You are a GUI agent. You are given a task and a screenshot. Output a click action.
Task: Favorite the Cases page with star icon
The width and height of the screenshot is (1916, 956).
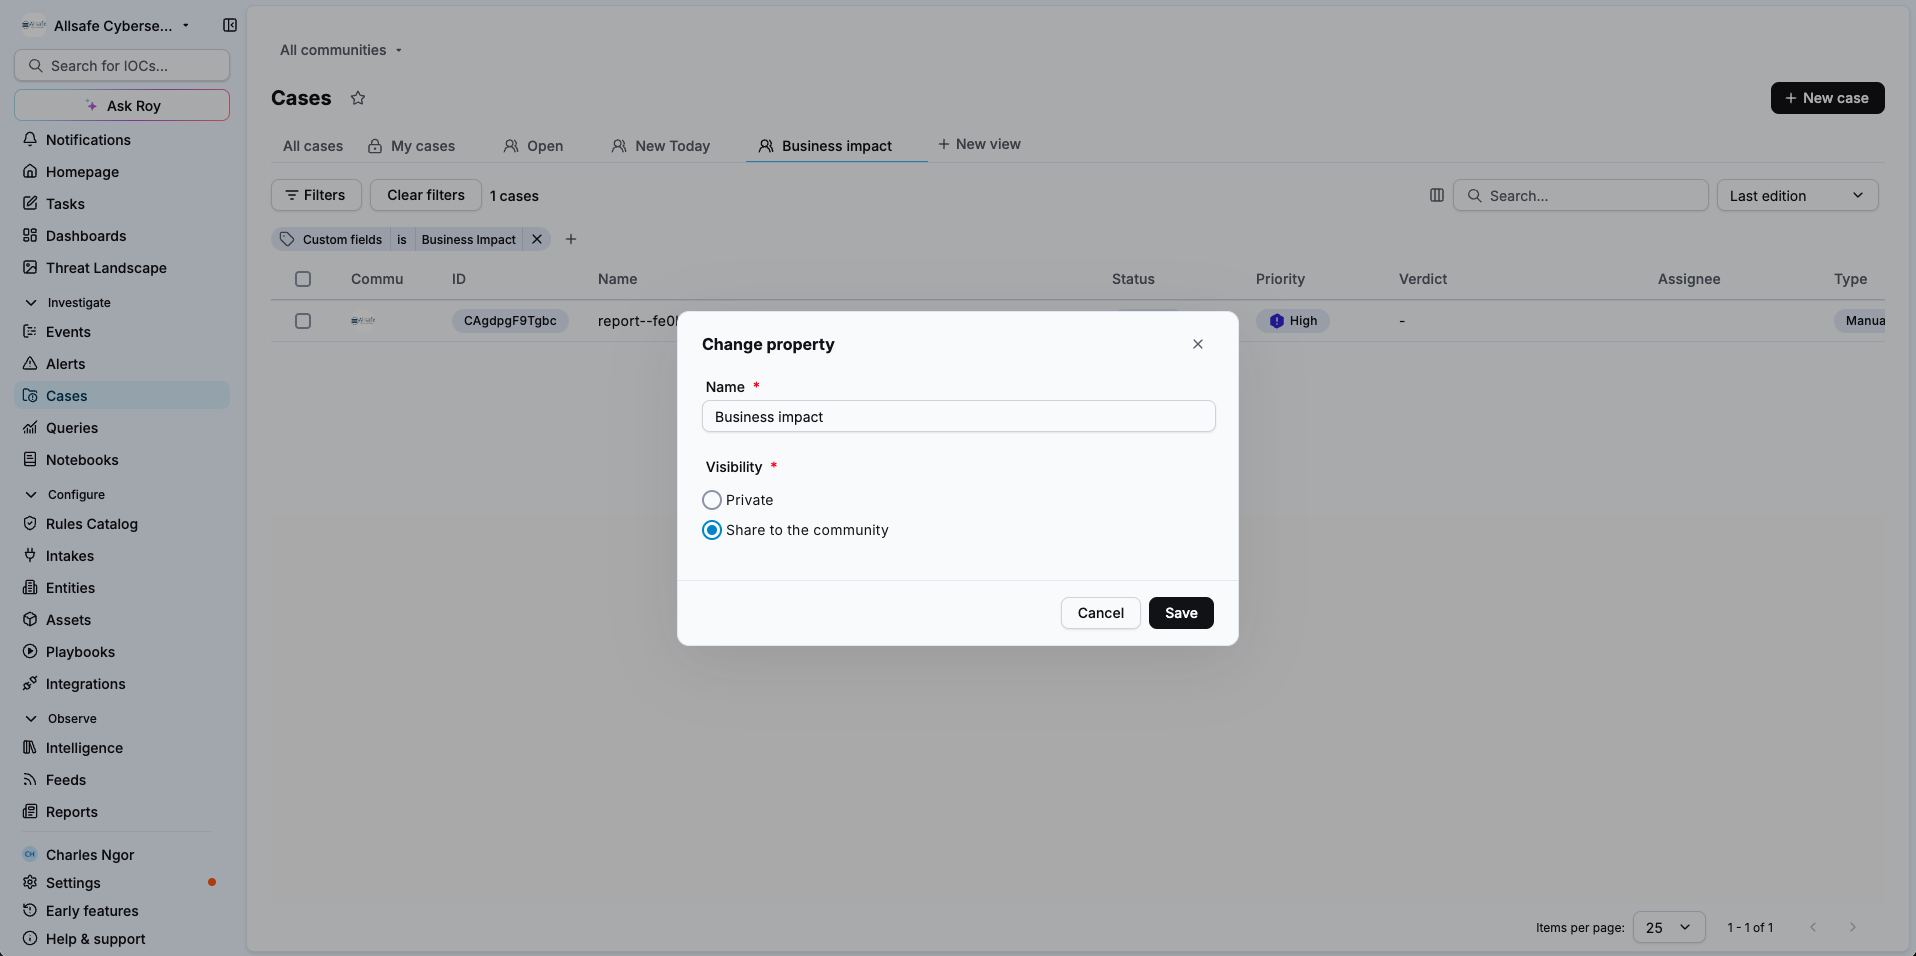[358, 98]
